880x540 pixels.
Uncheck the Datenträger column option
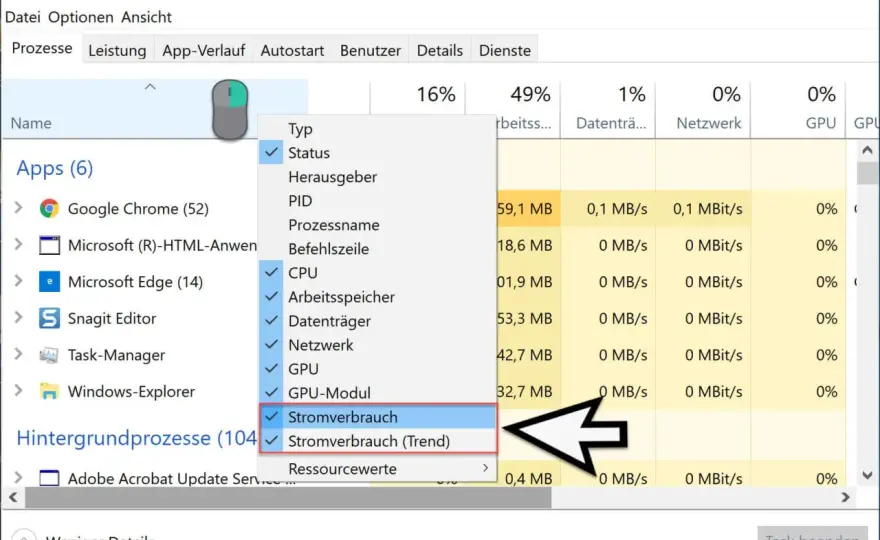click(x=377, y=321)
